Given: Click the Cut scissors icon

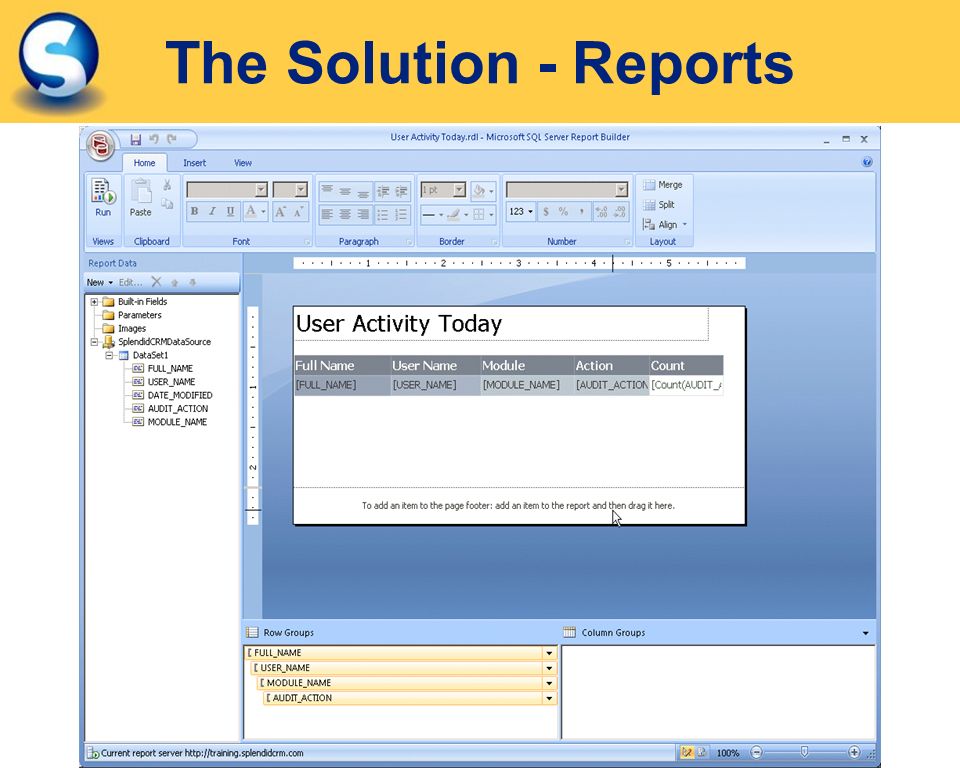Looking at the screenshot, I should point(167,185).
